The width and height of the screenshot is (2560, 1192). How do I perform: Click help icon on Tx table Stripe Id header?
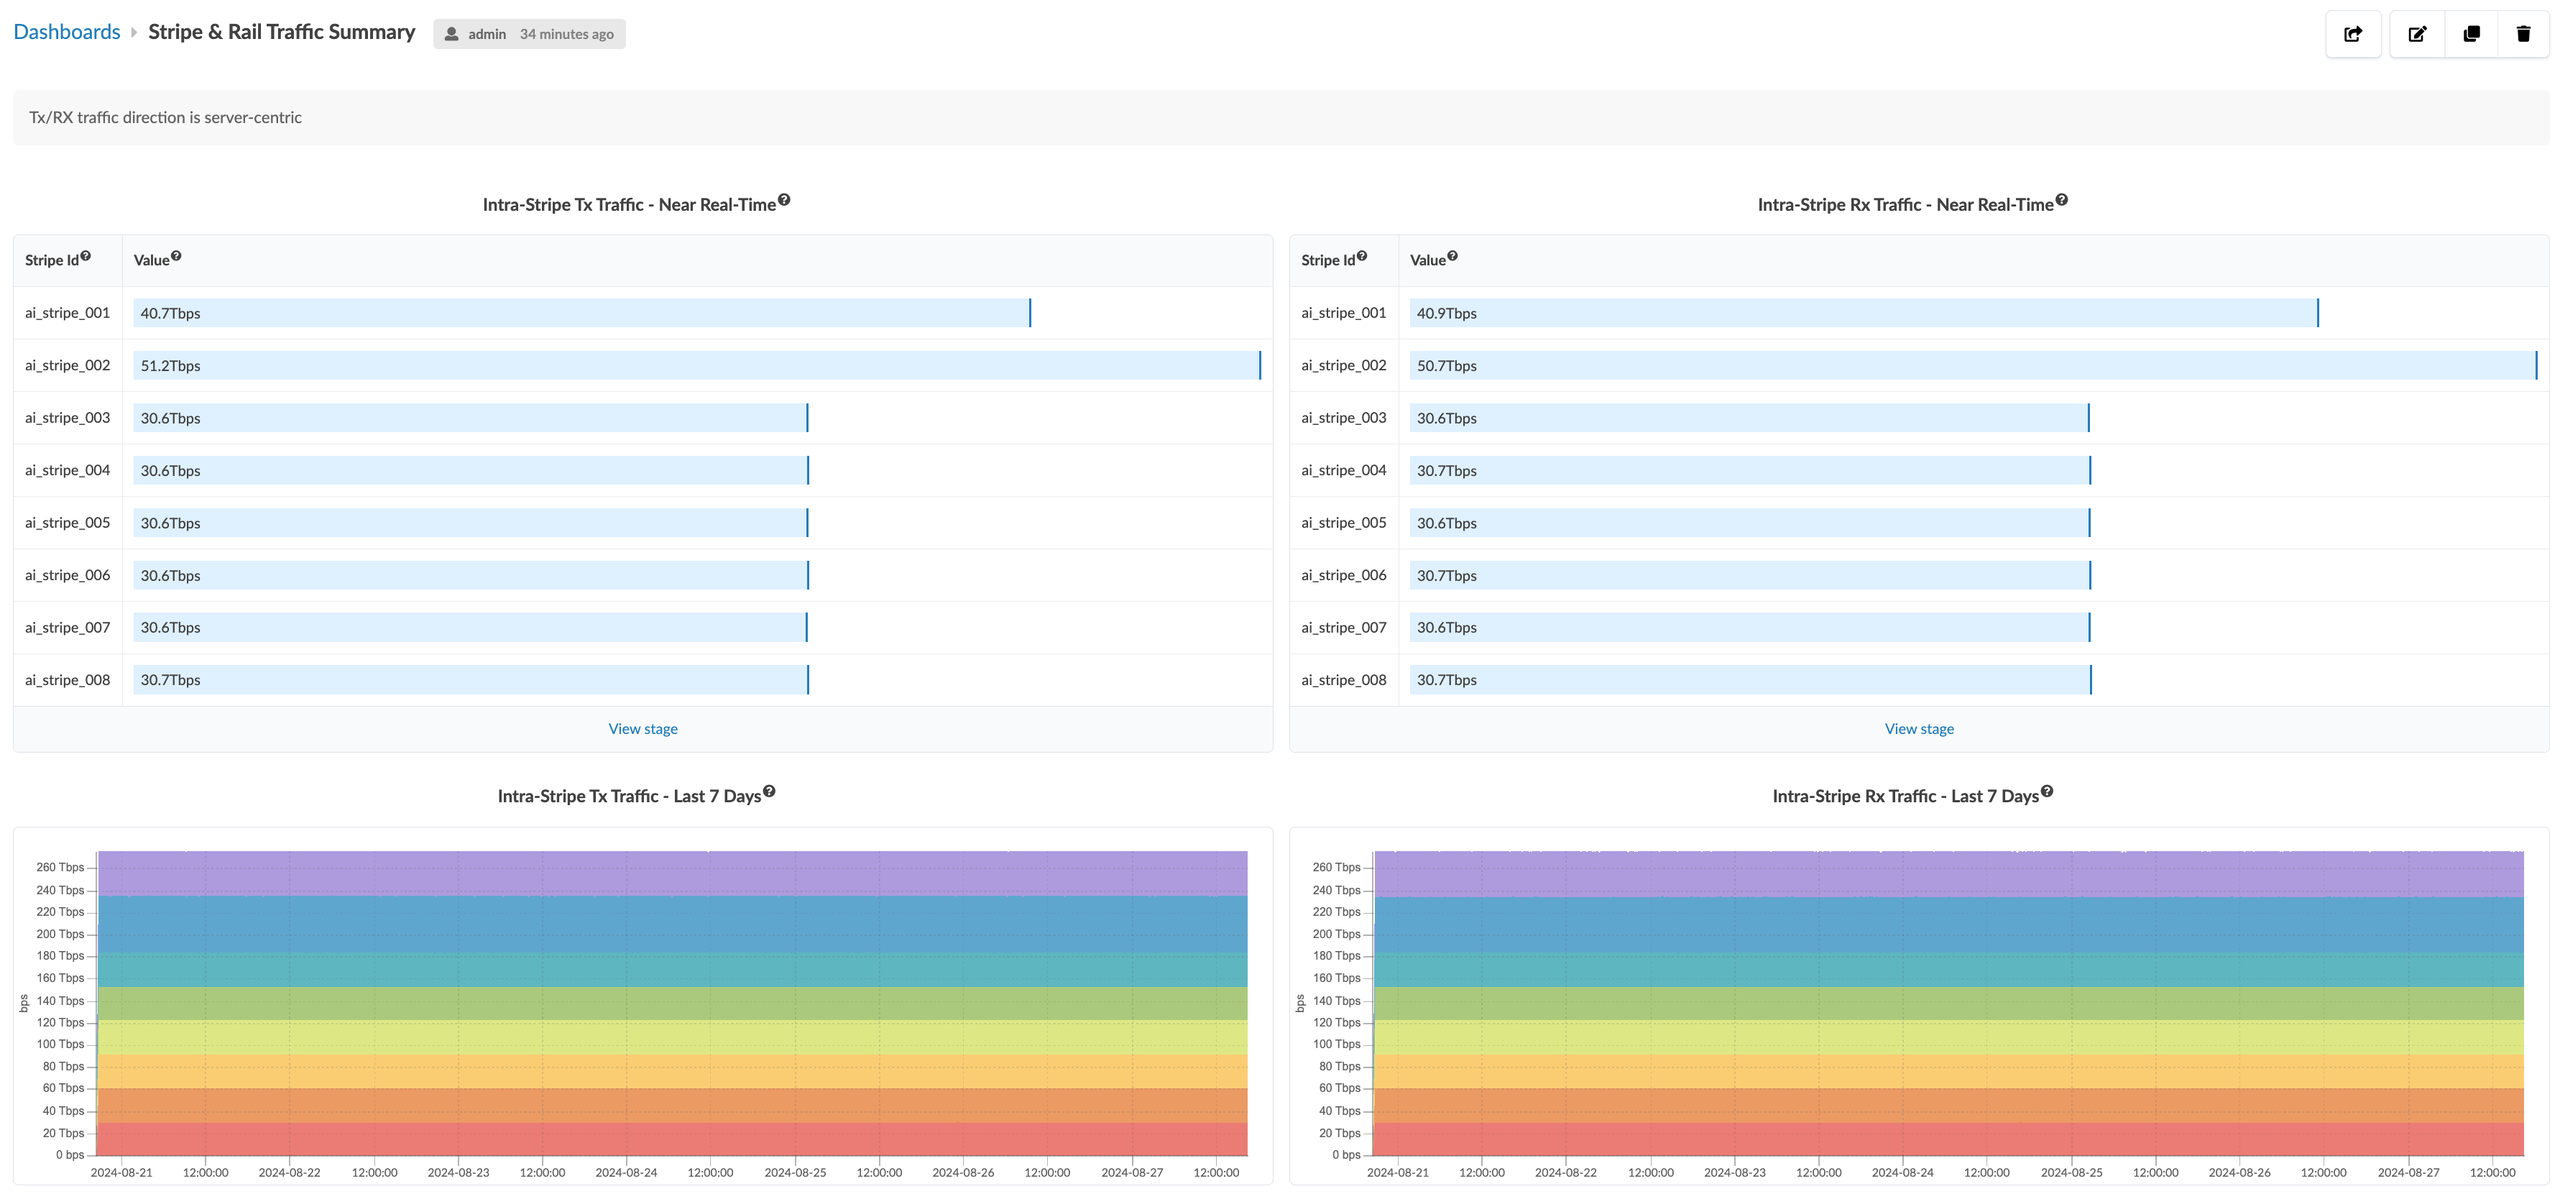click(x=86, y=256)
